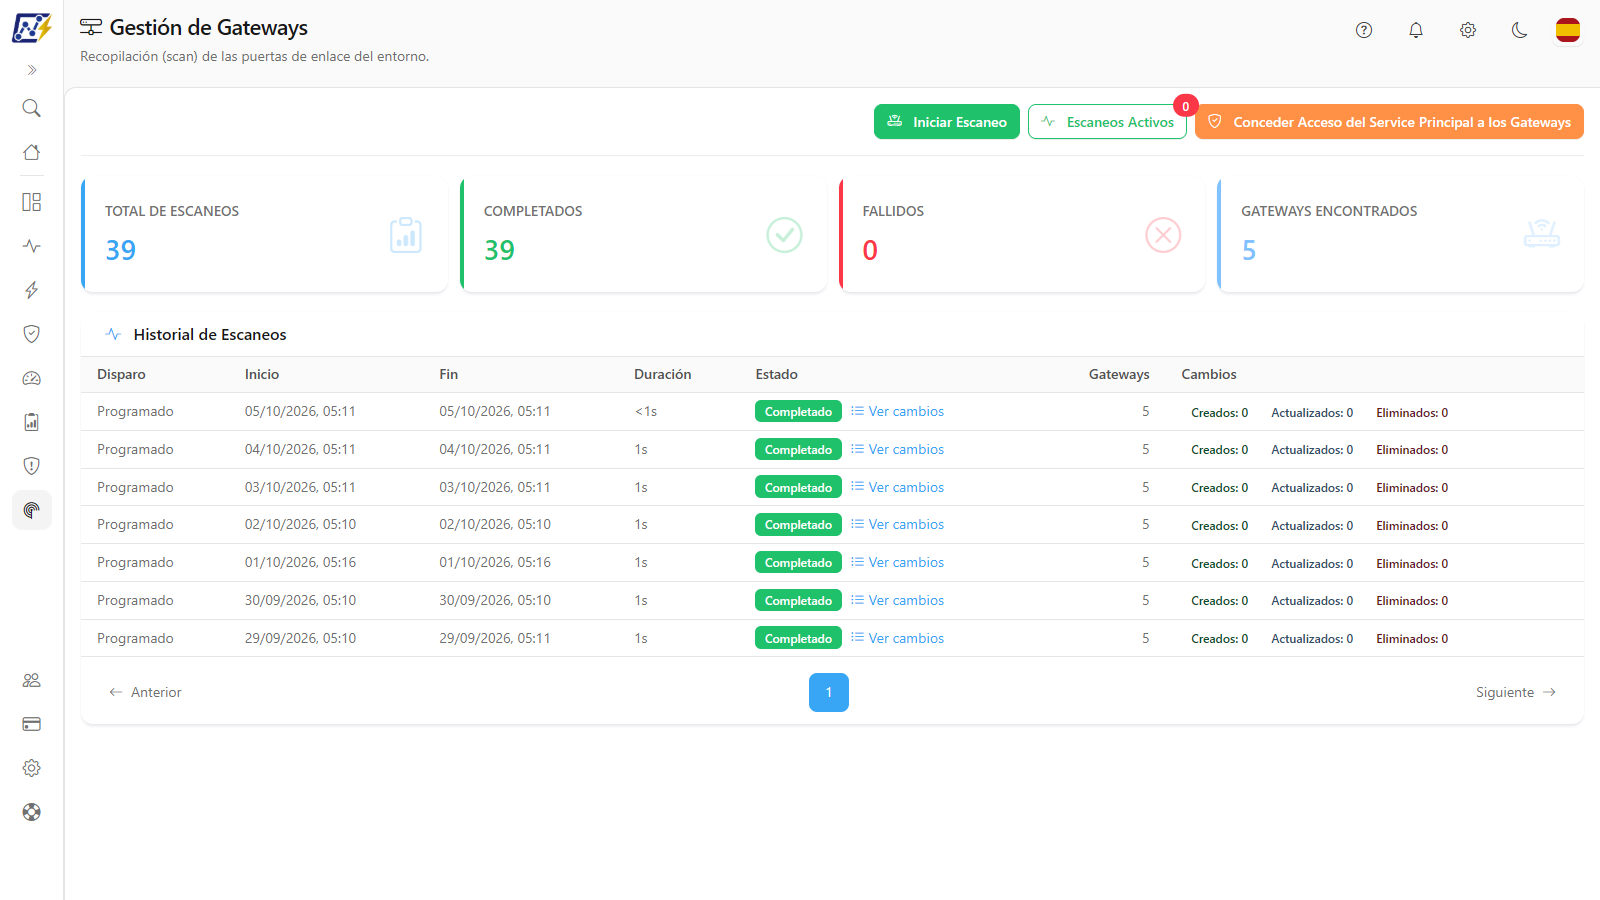Open the dashboard layout icon in the sidebar
This screenshot has width=1600, height=900.
(32, 202)
